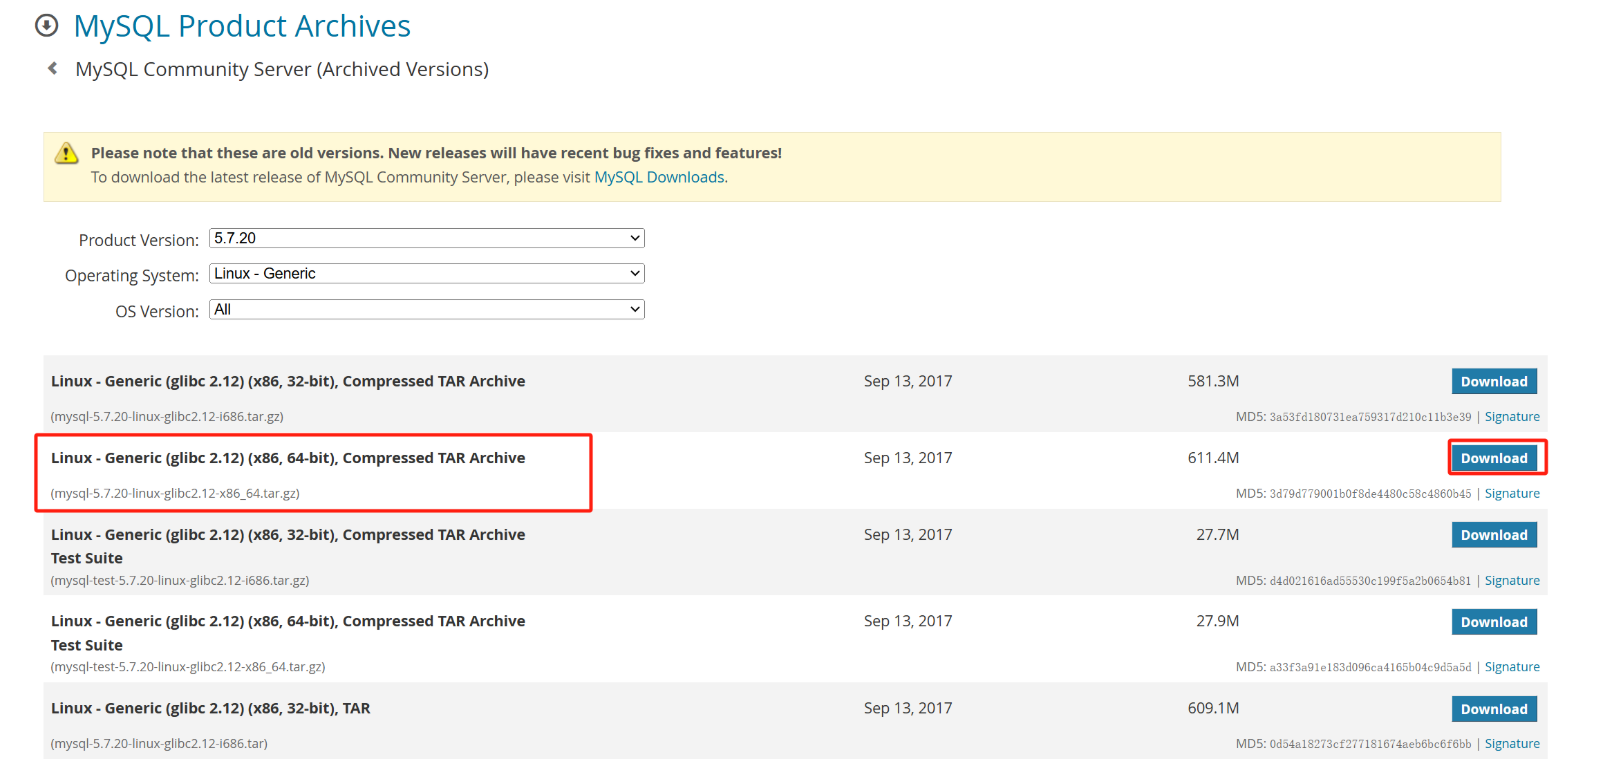The height and width of the screenshot is (769, 1618).
Task: Open the Product Version dropdown showing 5.7.20
Action: (426, 238)
